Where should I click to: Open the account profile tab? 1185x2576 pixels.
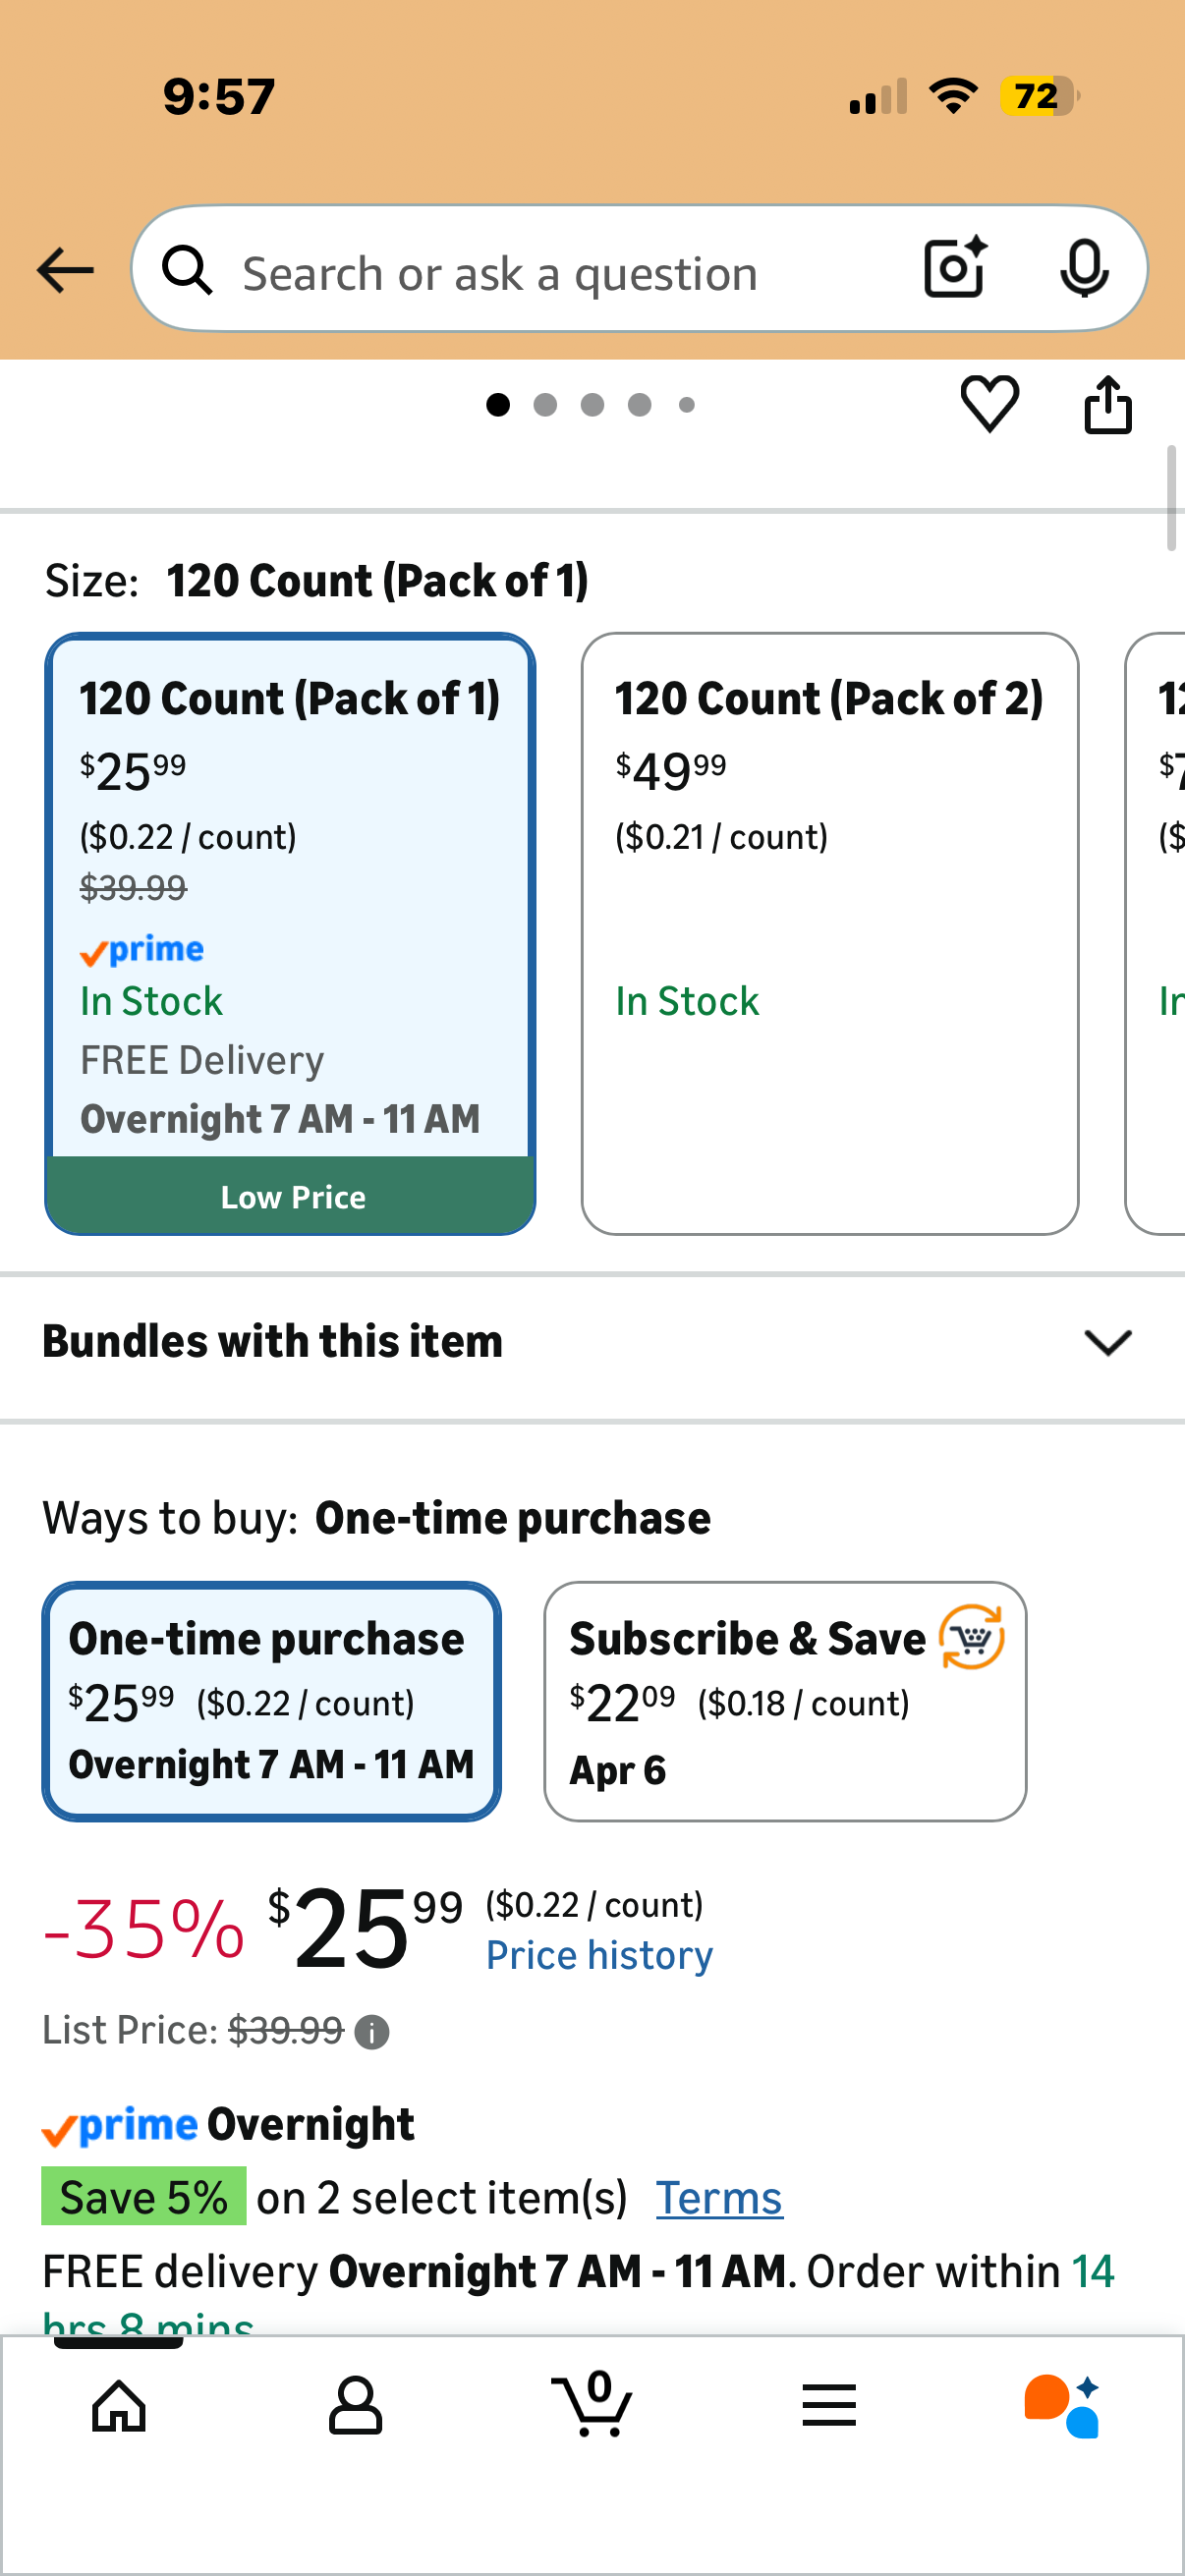pos(355,2405)
